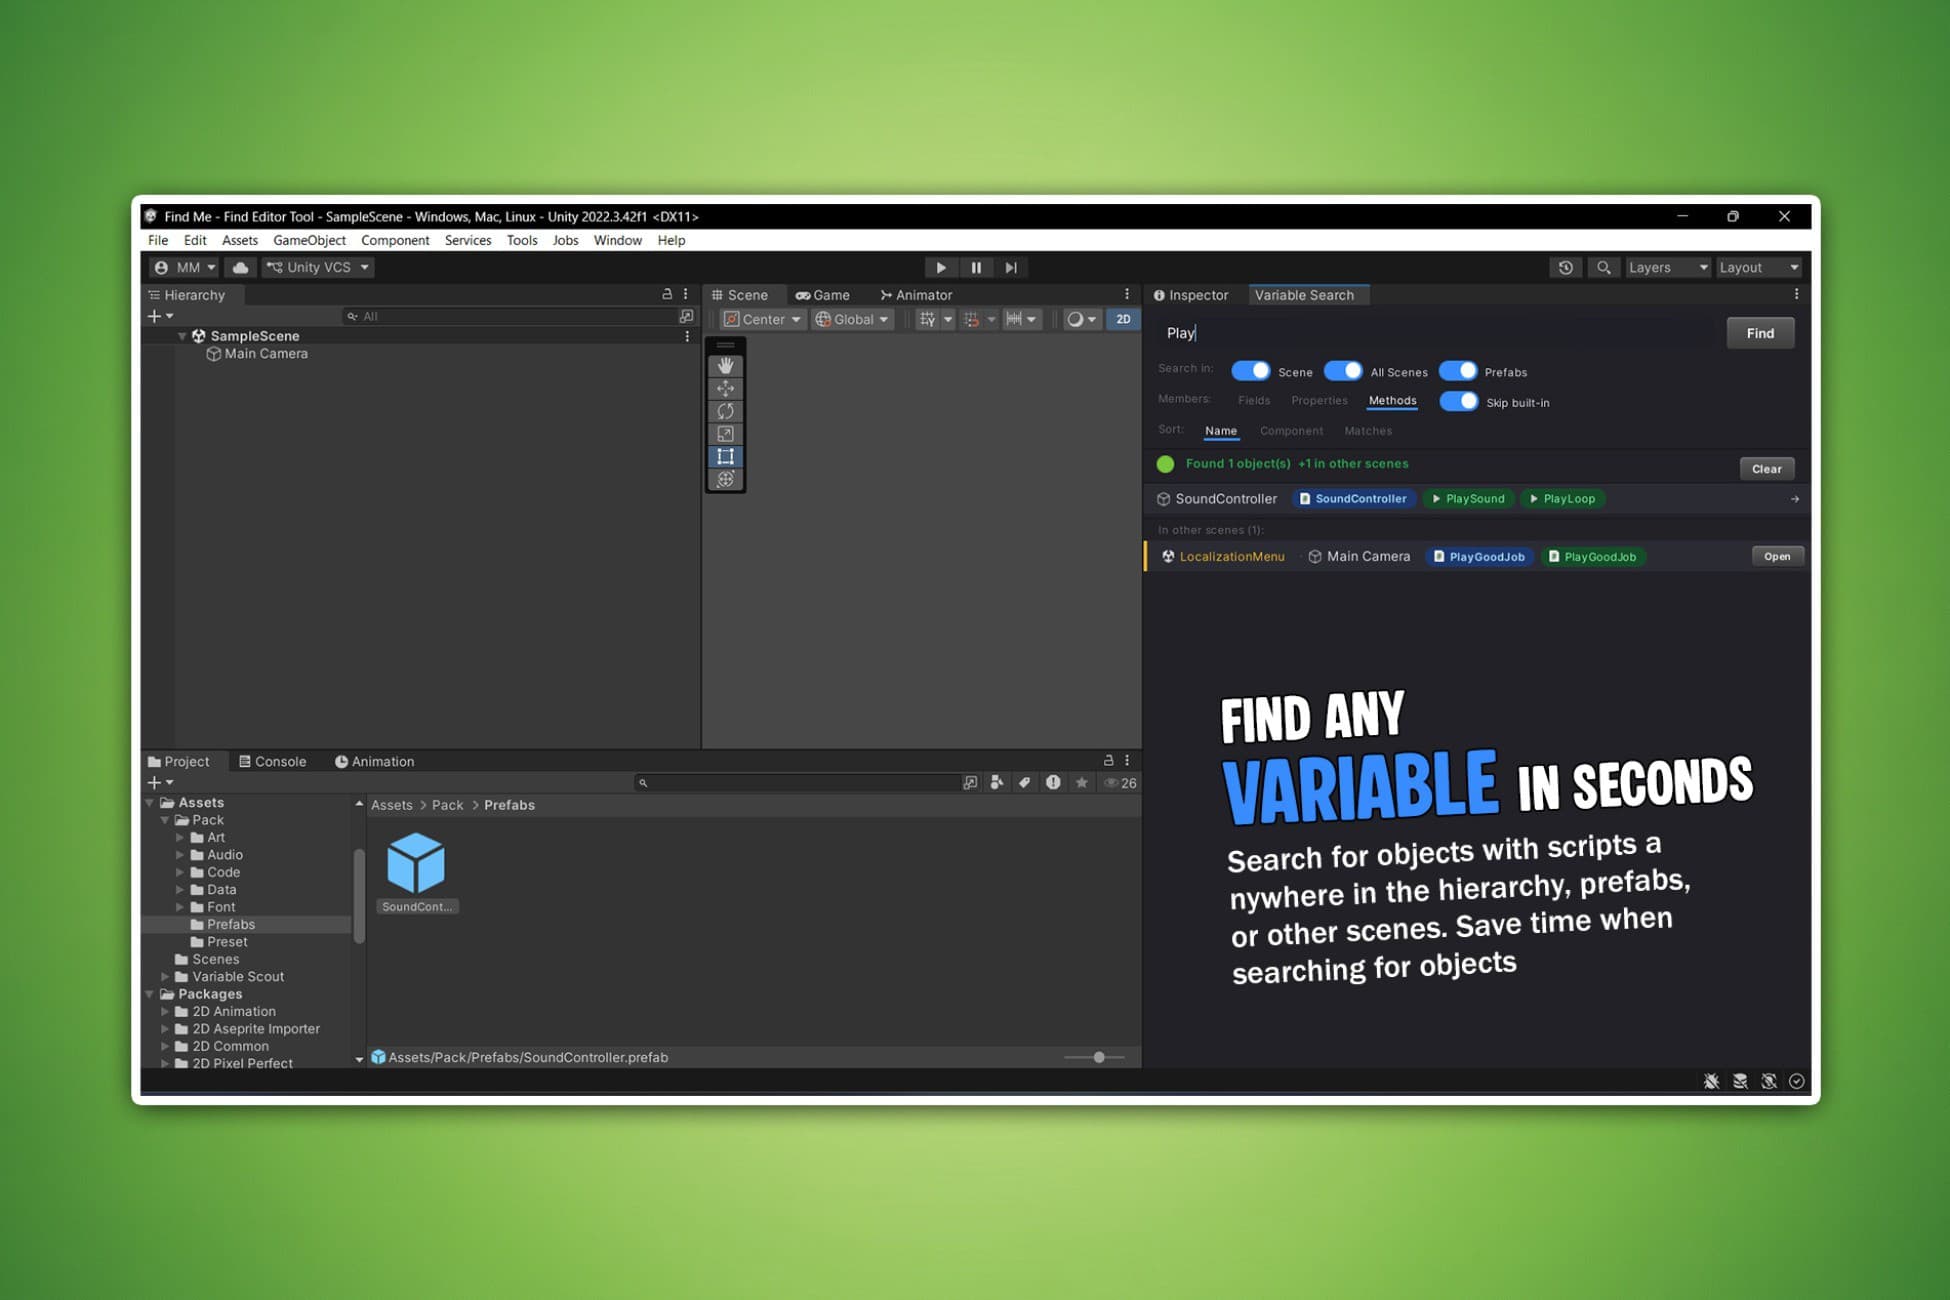Toggle the All Scenes search switch

tap(1342, 371)
